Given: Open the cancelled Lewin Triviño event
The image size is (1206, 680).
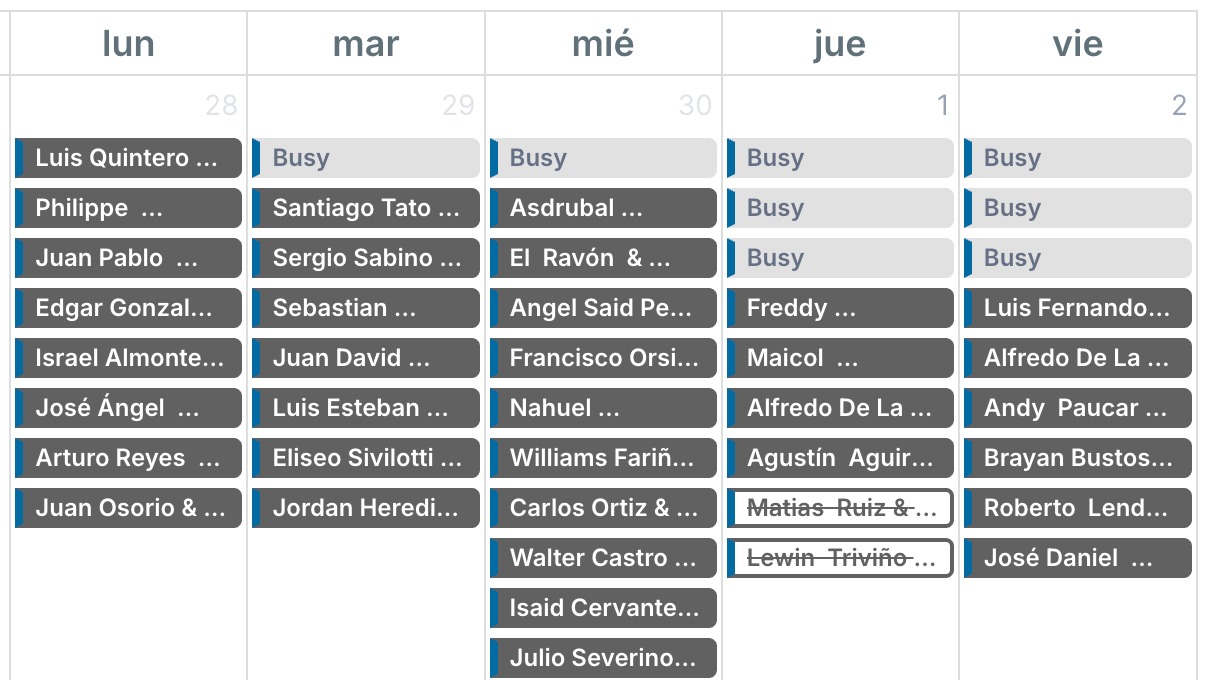Looking at the screenshot, I should click(x=840, y=558).
